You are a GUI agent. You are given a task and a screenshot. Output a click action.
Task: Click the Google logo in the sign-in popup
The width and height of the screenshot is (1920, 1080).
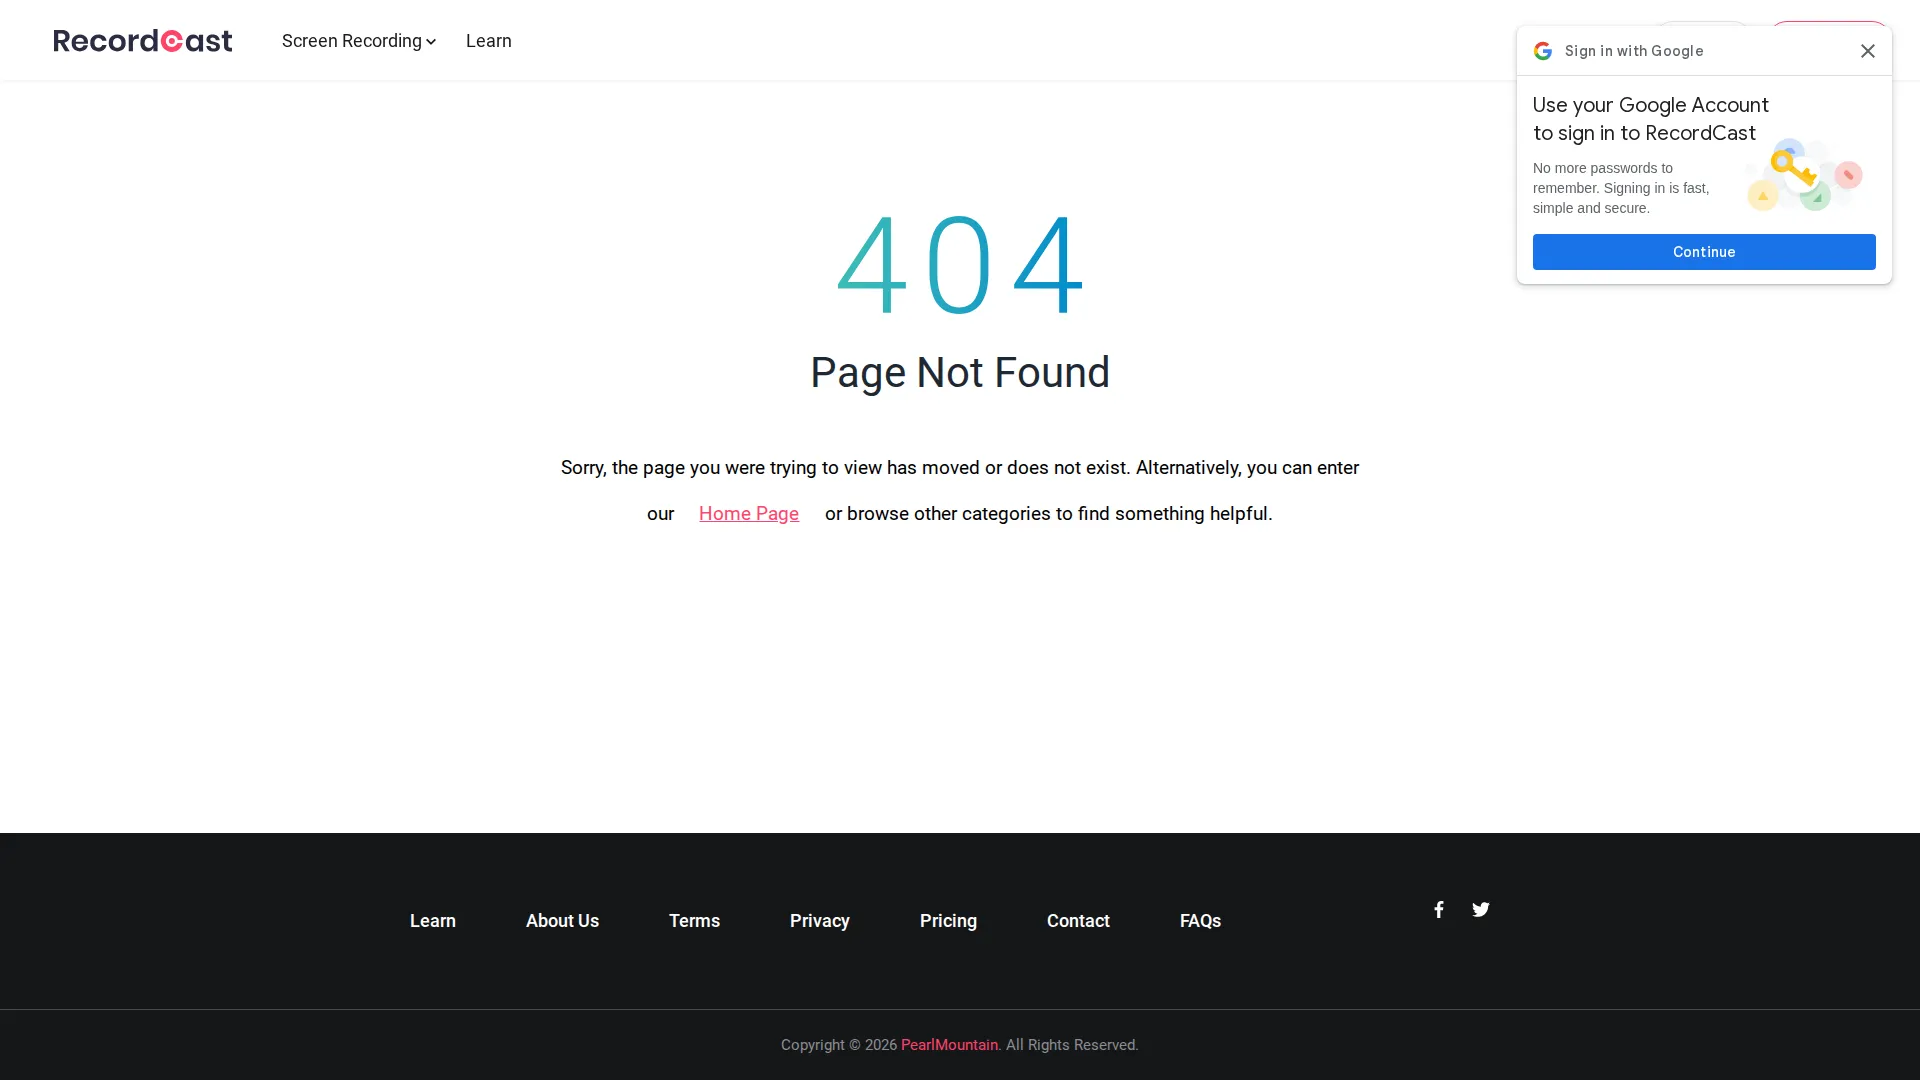point(1543,50)
